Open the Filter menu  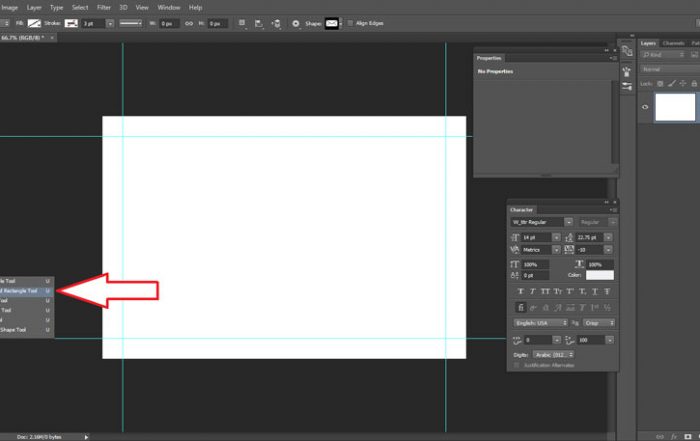(x=104, y=8)
